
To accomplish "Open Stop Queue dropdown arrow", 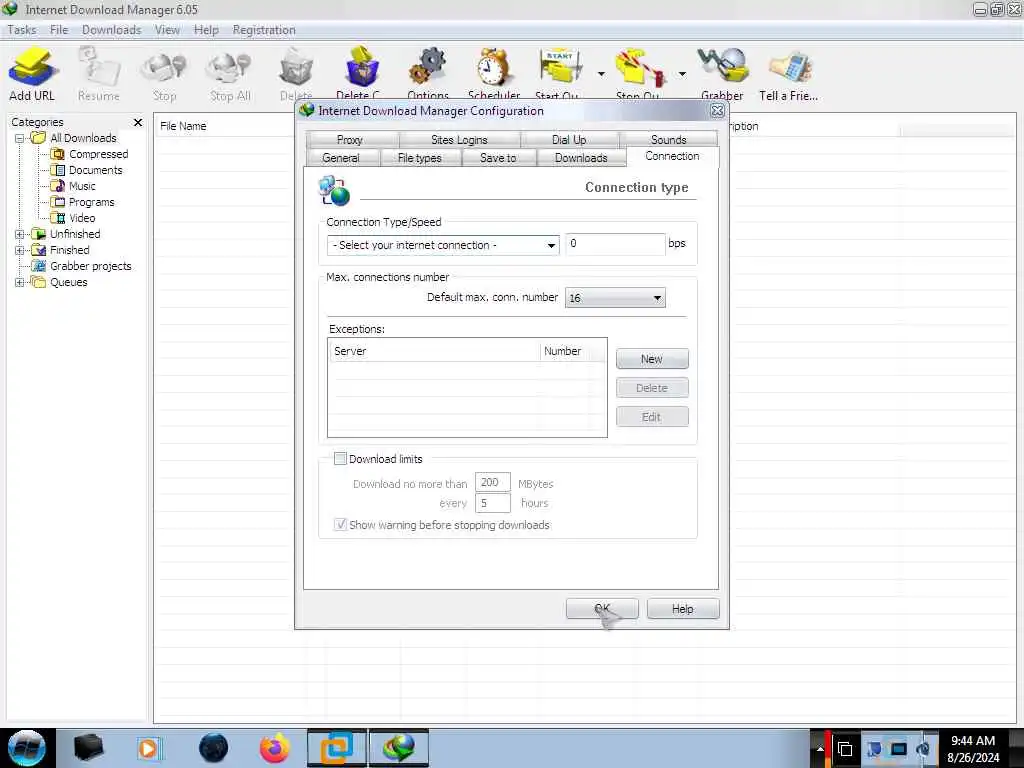I will 682,74.
